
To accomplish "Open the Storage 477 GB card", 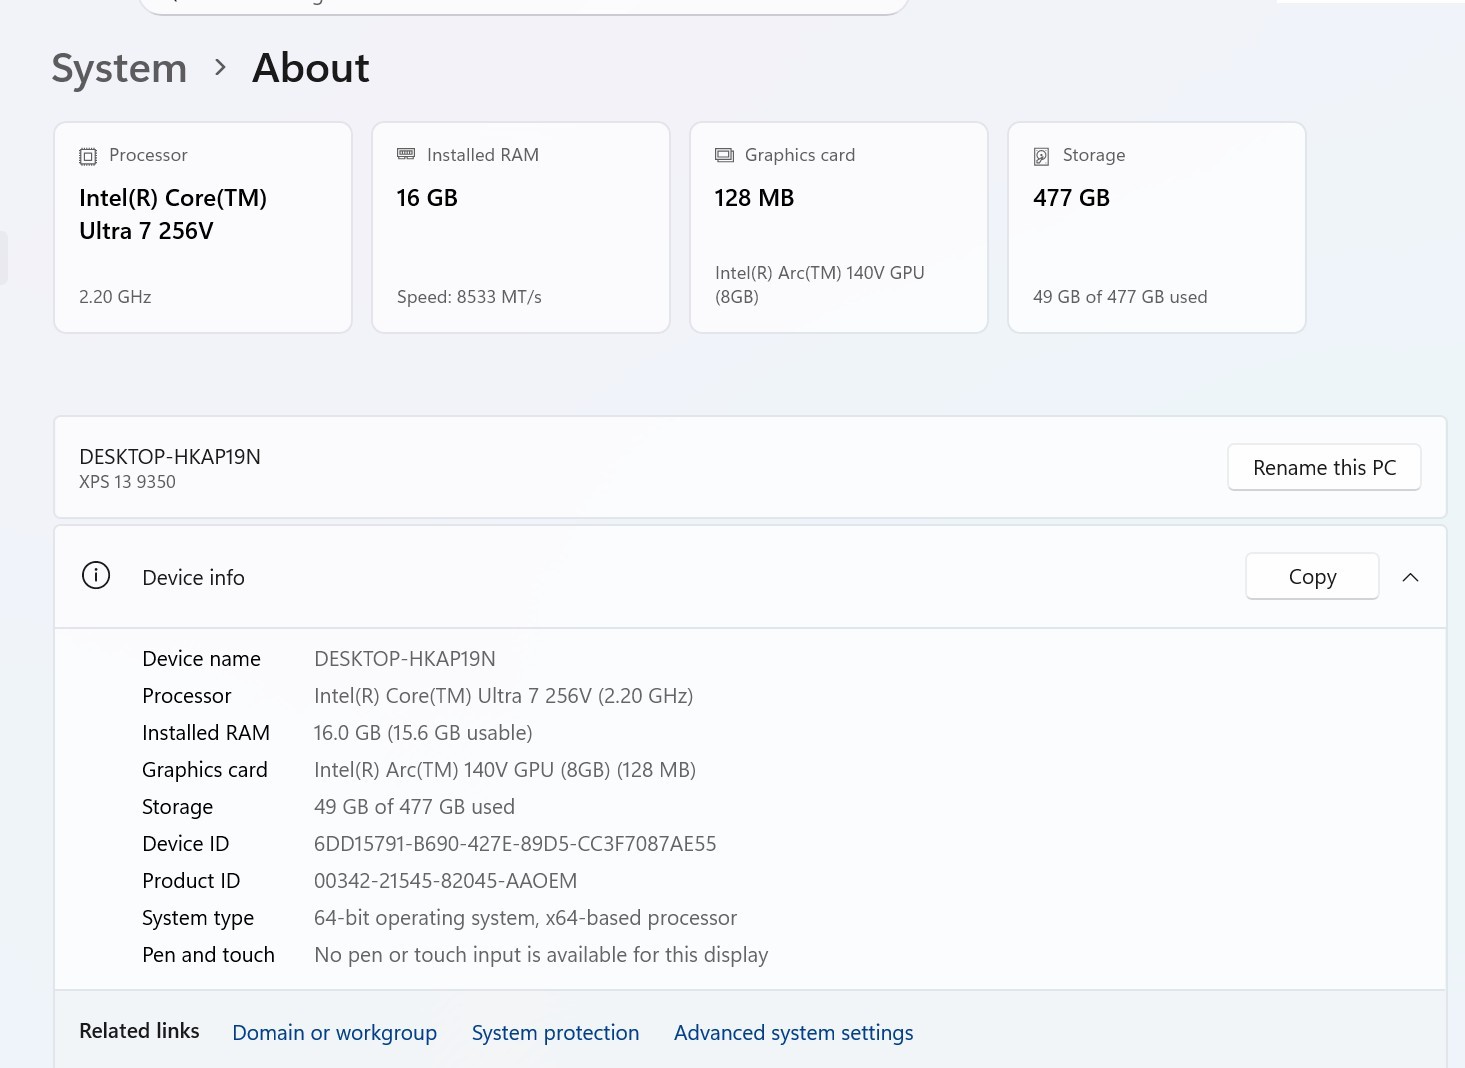I will 1157,228.
